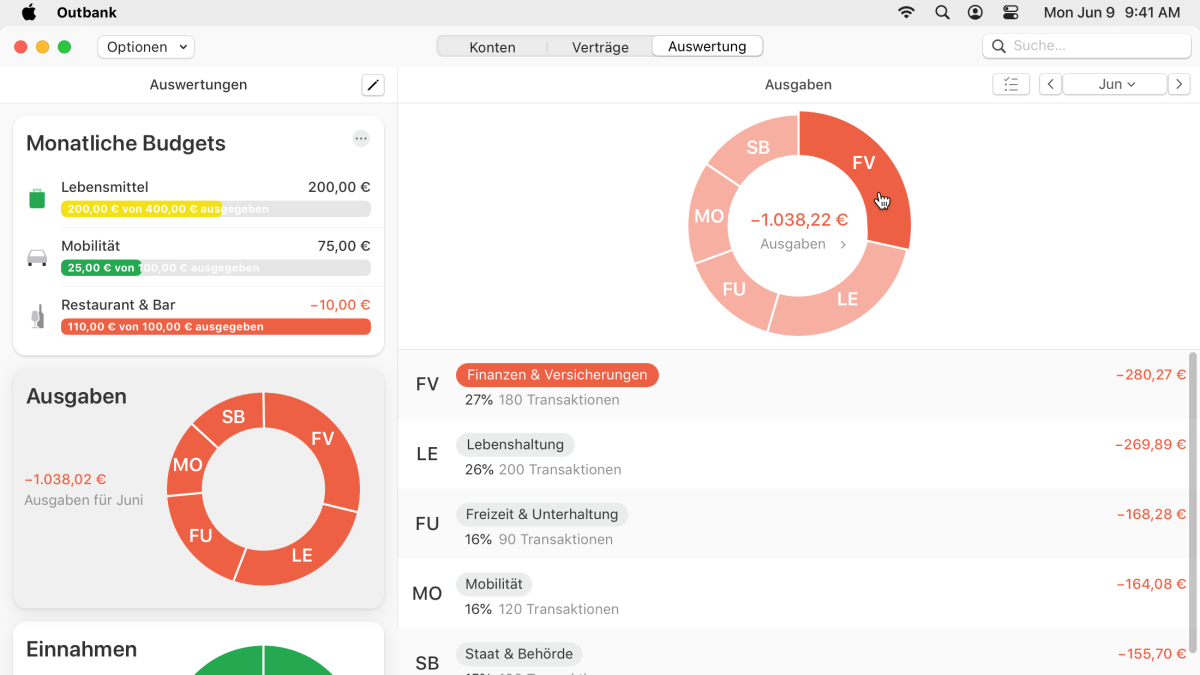Image resolution: width=1200 pixels, height=675 pixels.
Task: Click the car icon for Mobilität budget
Action: click(37, 258)
